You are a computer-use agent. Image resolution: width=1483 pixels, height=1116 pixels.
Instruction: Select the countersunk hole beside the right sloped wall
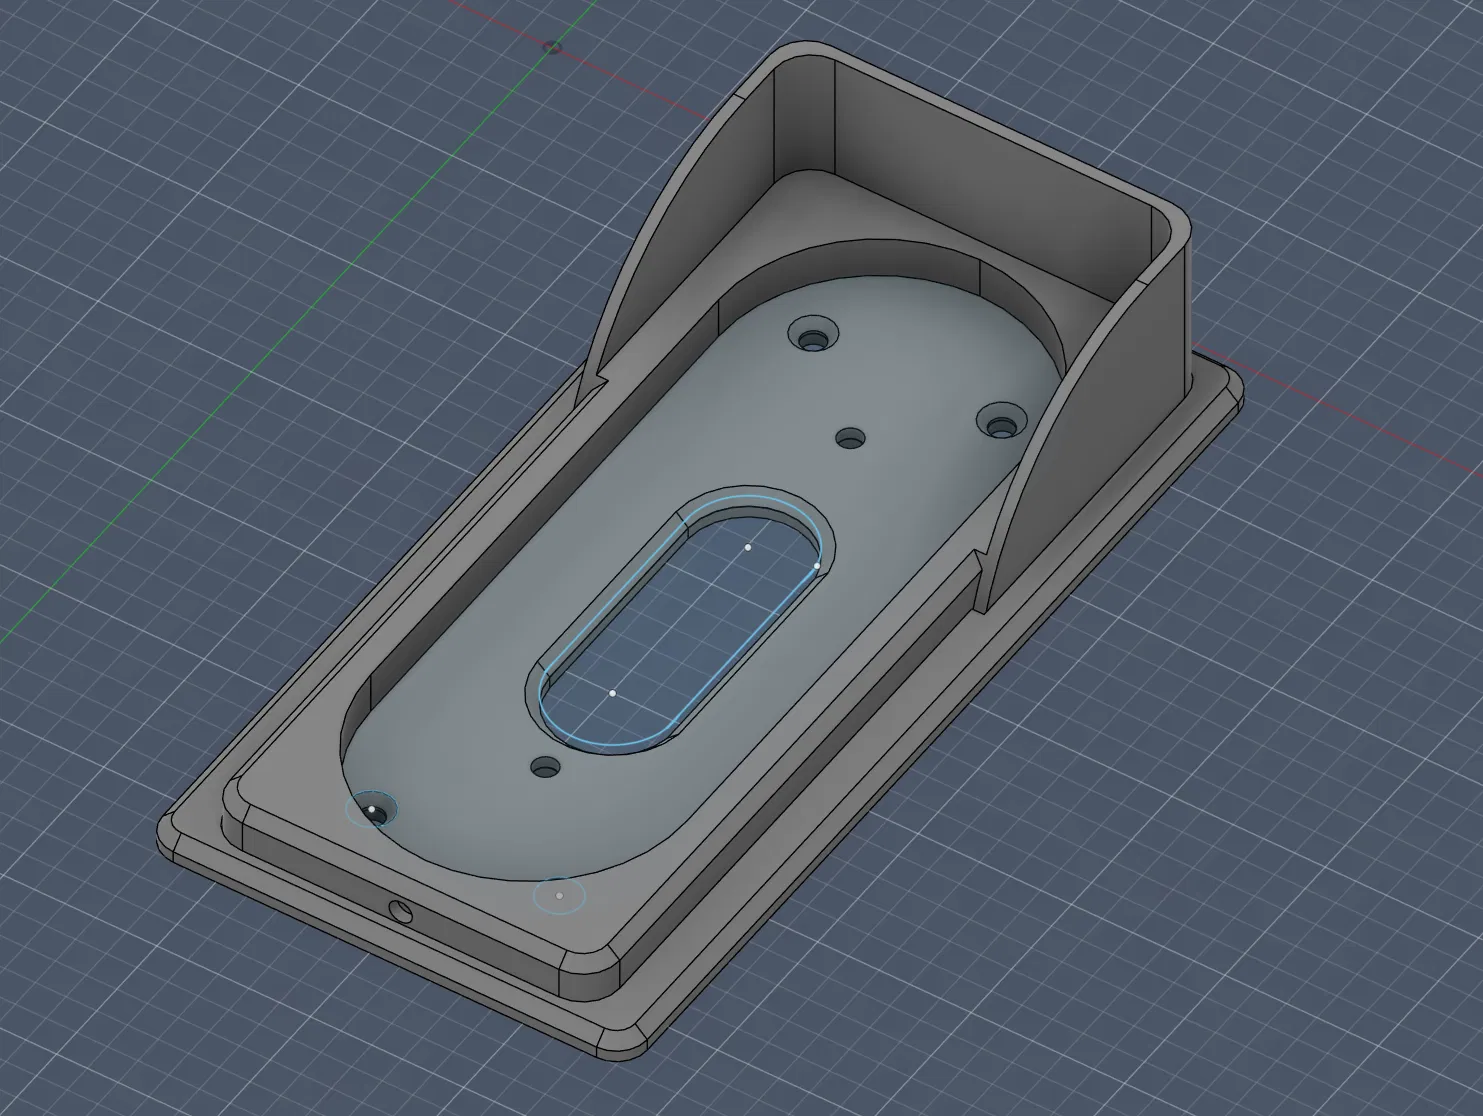coord(1002,420)
